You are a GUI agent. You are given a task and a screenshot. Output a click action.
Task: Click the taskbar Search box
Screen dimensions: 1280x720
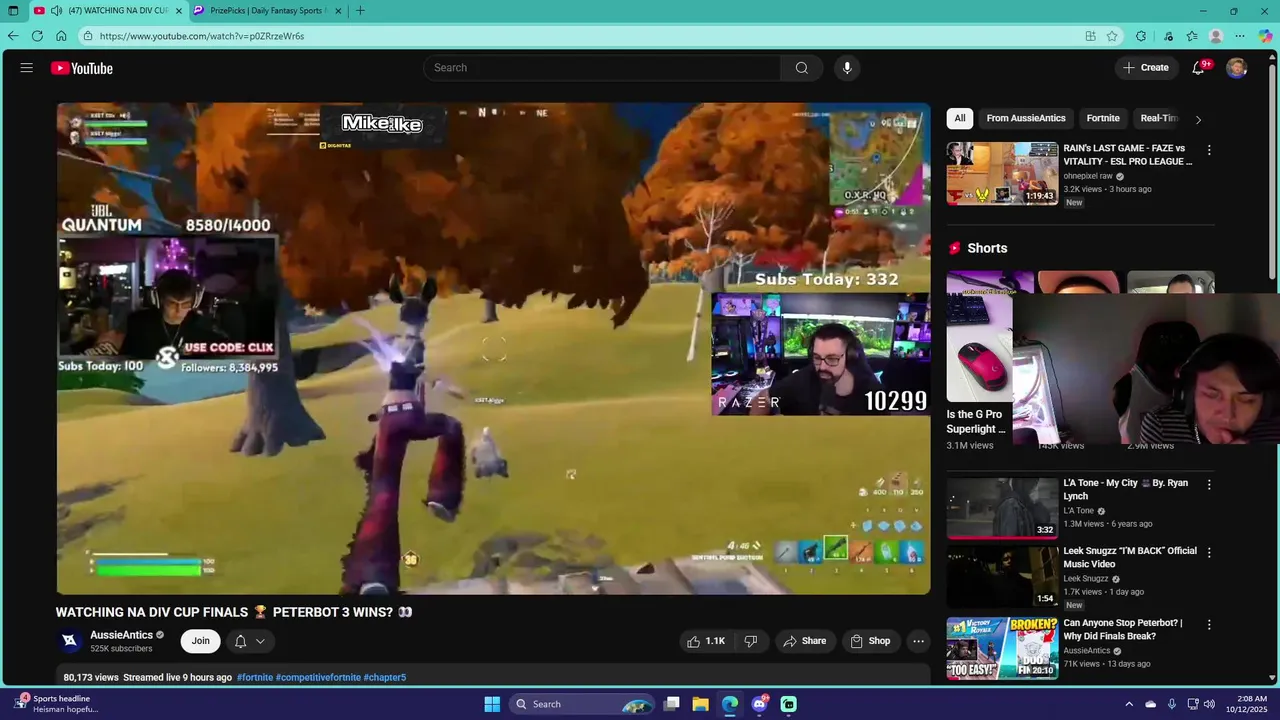(x=581, y=704)
